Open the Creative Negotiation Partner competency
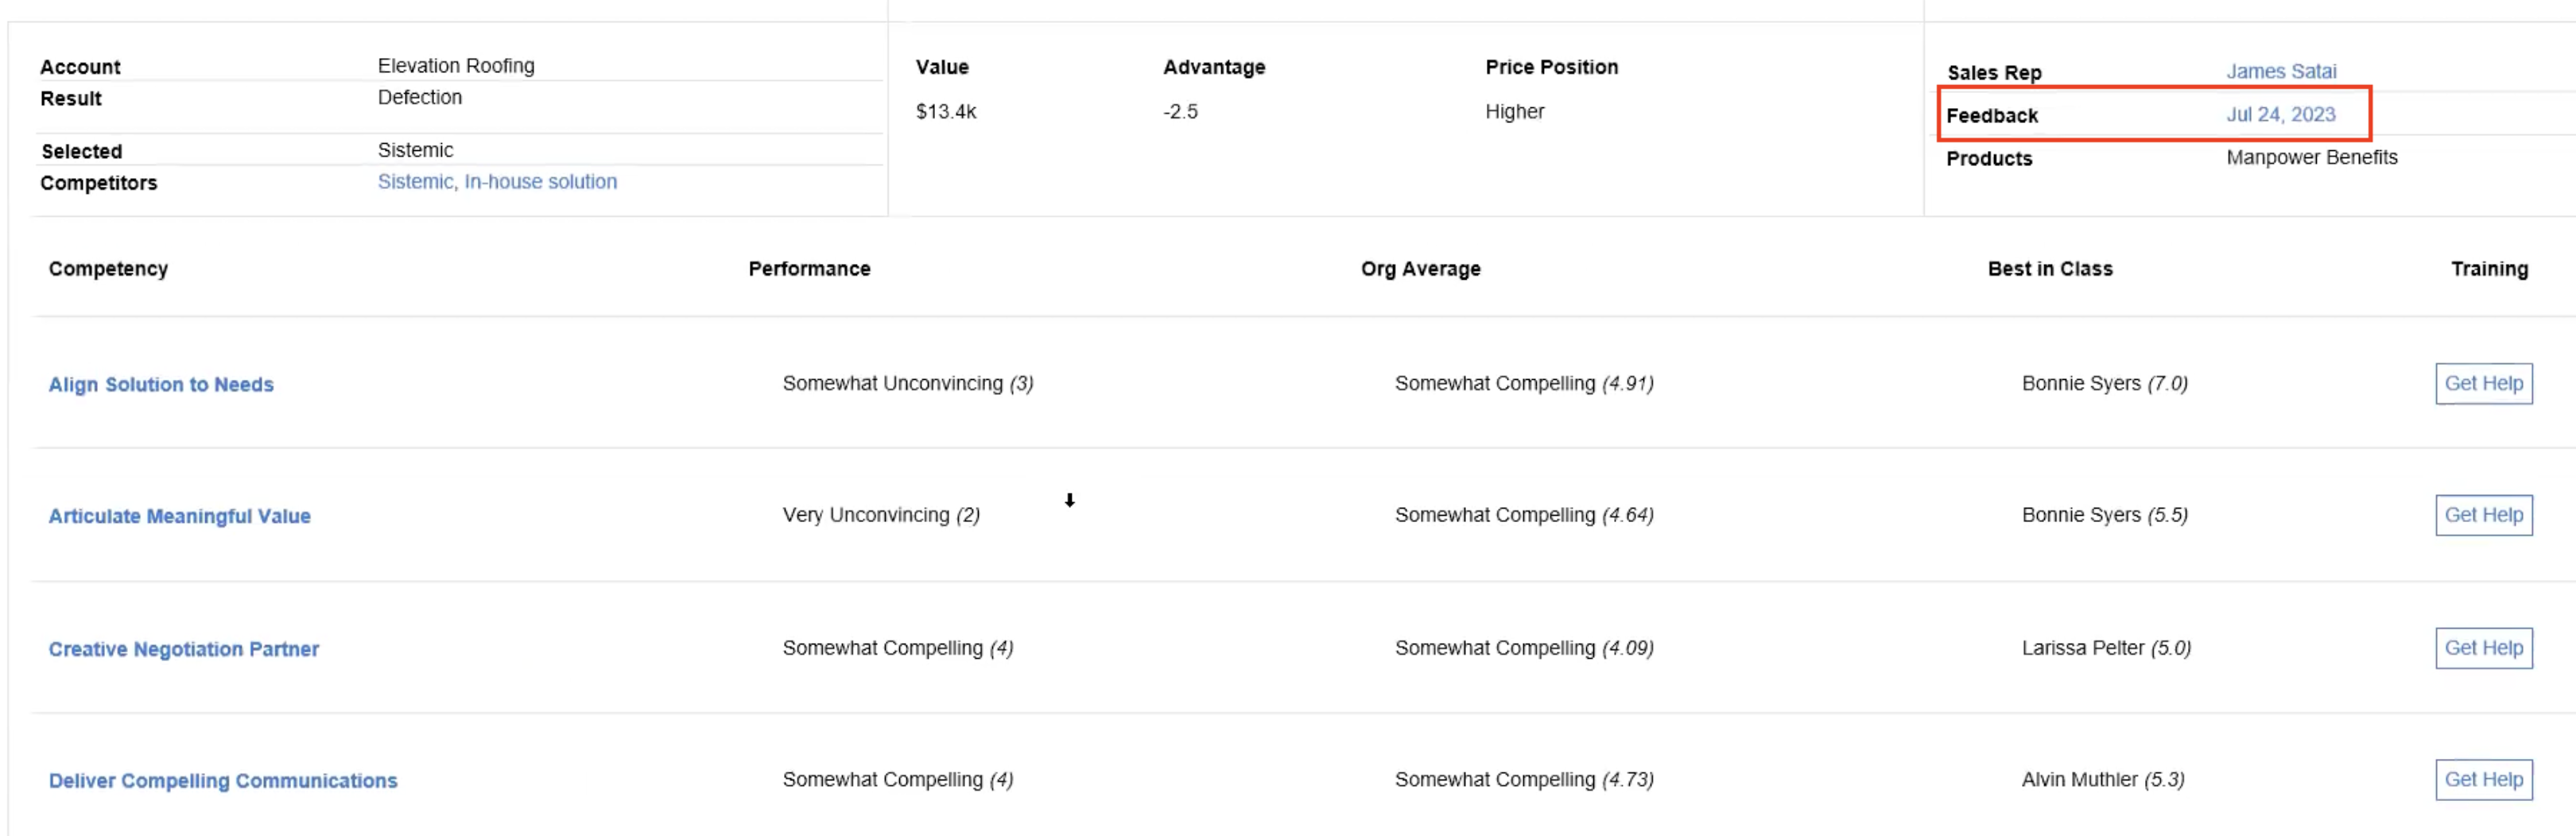The width and height of the screenshot is (2576, 836). [x=184, y=649]
